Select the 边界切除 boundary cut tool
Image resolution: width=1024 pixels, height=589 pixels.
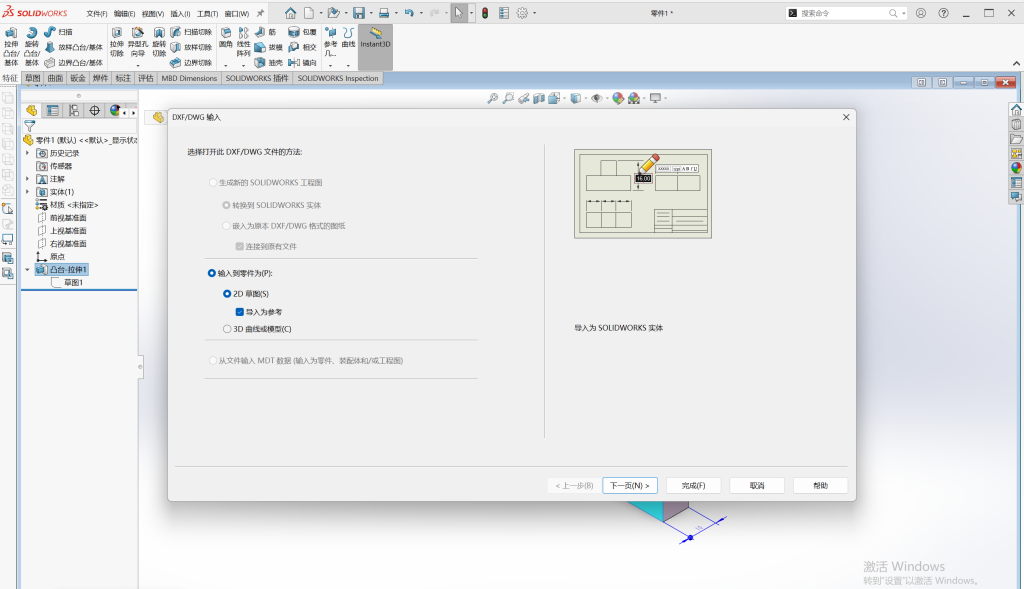(x=191, y=63)
